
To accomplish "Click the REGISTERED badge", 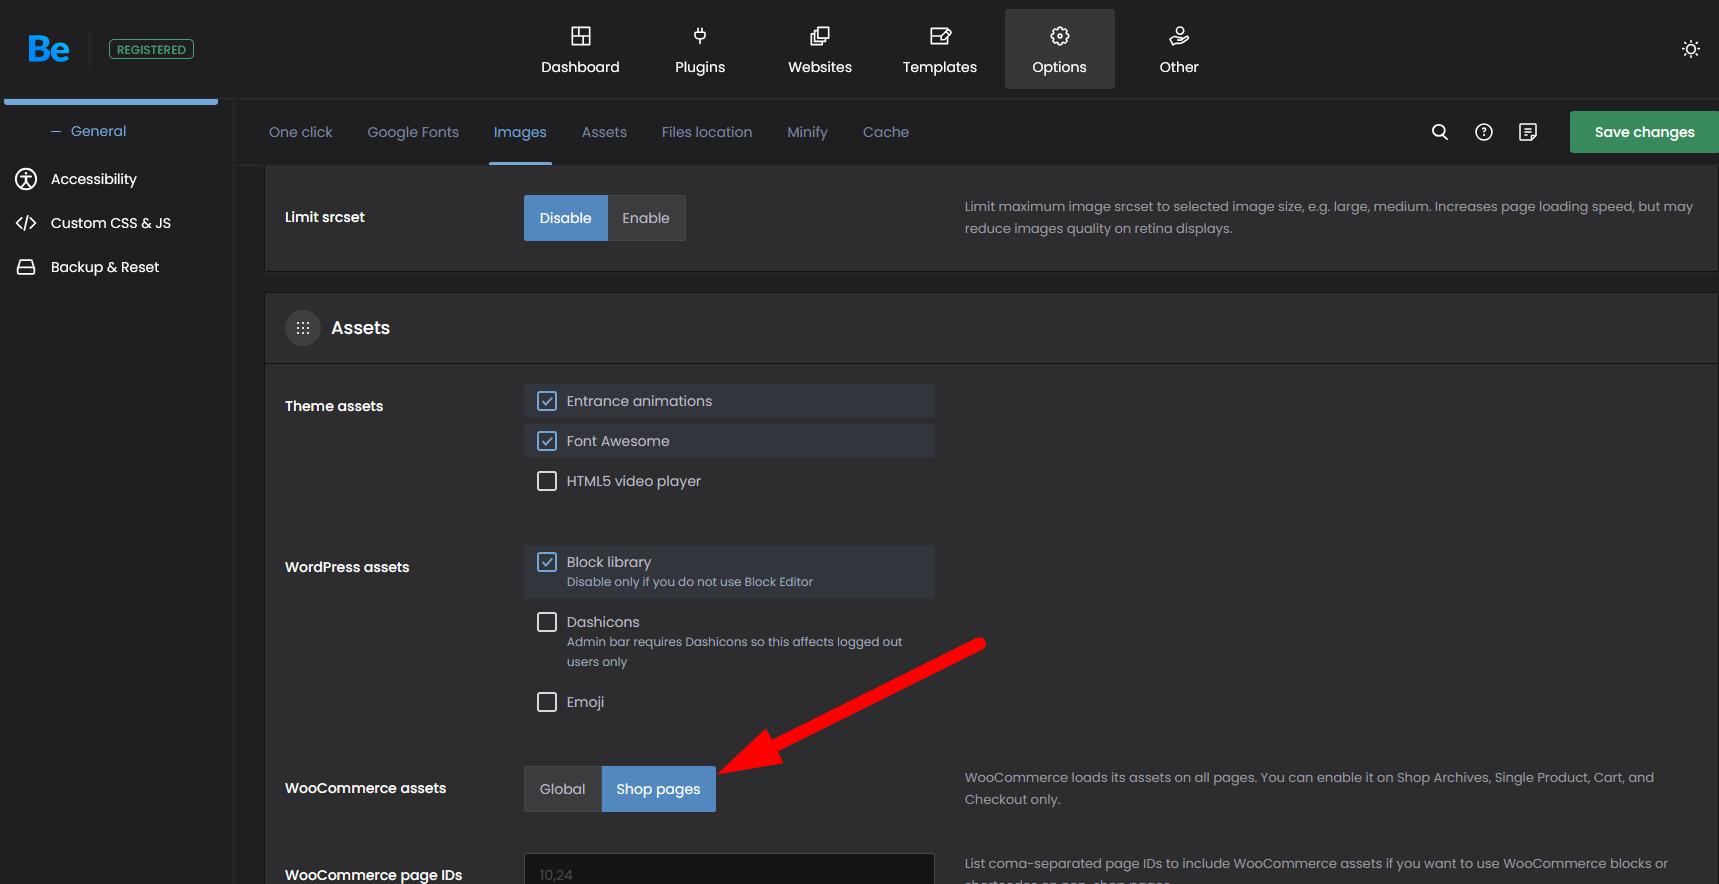I will 151,49.
